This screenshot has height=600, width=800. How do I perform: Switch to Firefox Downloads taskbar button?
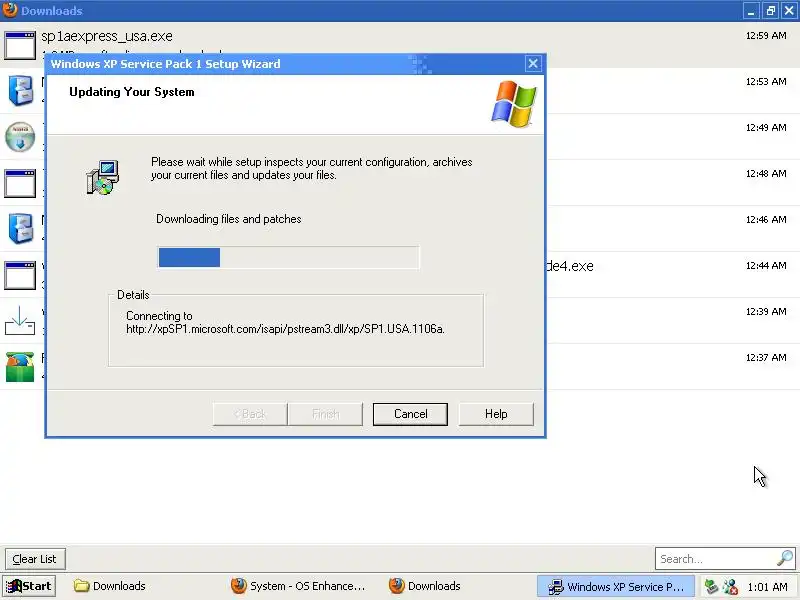(424, 586)
